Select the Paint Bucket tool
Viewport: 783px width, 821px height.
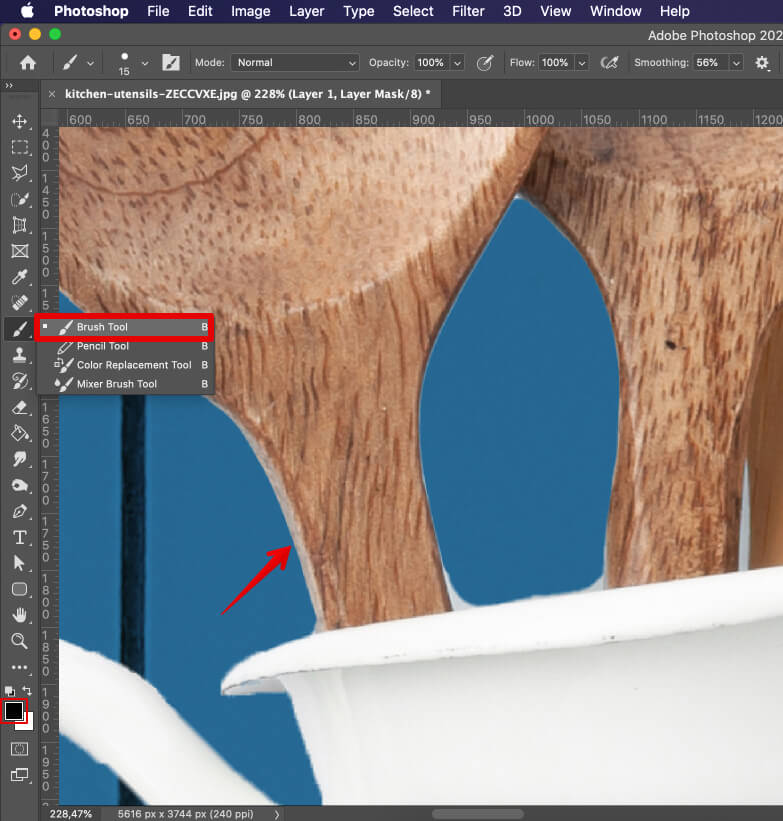[x=20, y=434]
